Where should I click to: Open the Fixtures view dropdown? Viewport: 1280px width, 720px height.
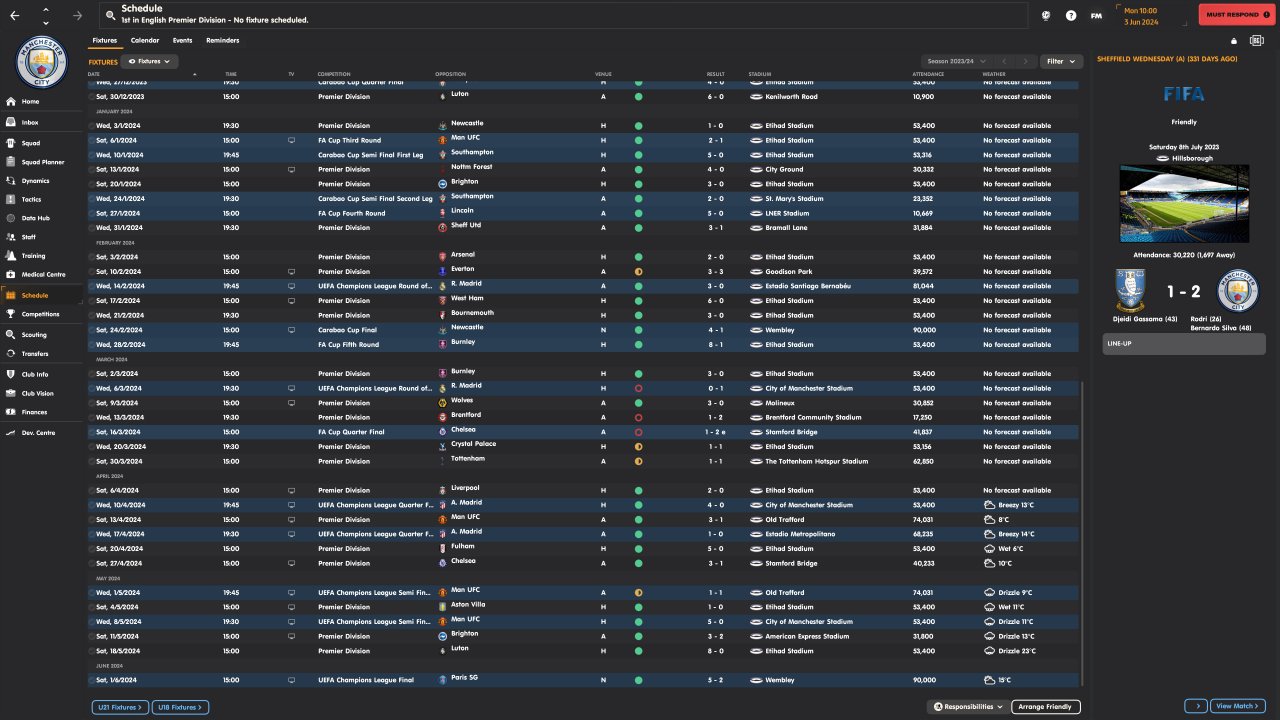[x=152, y=61]
